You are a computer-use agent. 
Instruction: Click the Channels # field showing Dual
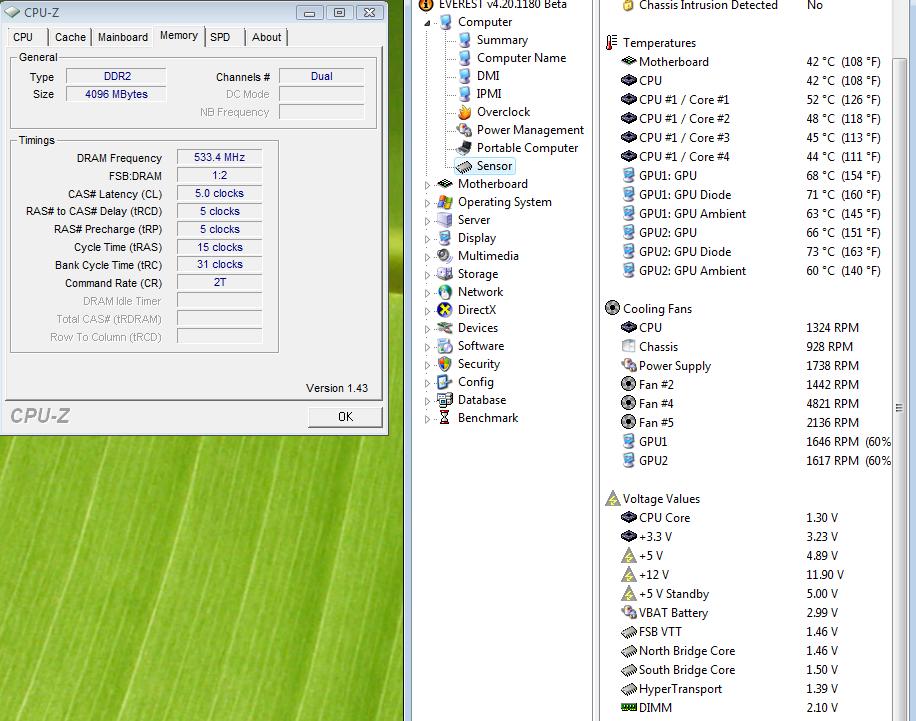tap(321, 76)
